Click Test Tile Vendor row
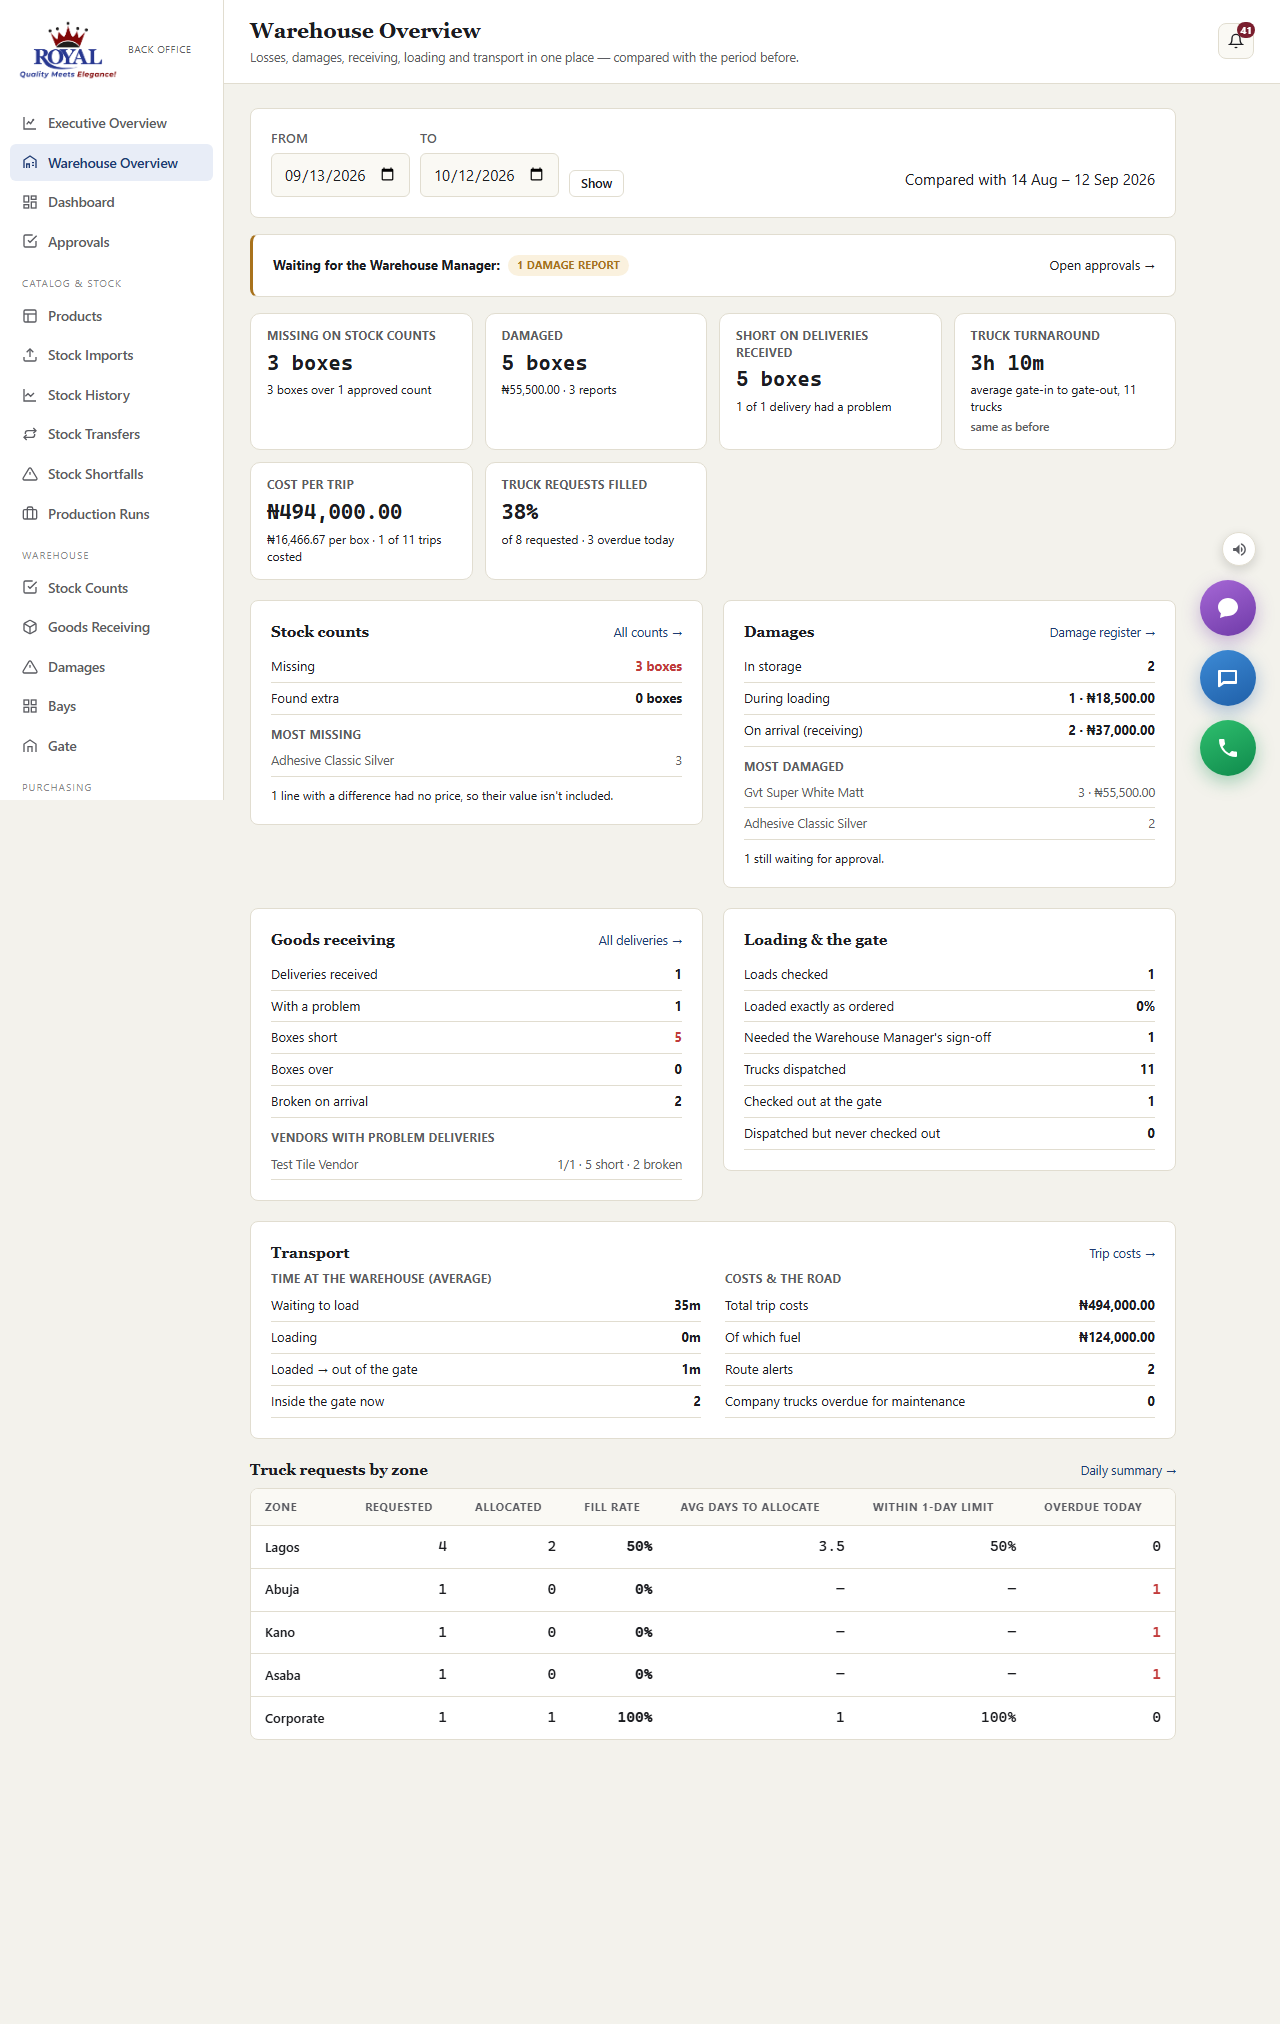 coord(476,1164)
